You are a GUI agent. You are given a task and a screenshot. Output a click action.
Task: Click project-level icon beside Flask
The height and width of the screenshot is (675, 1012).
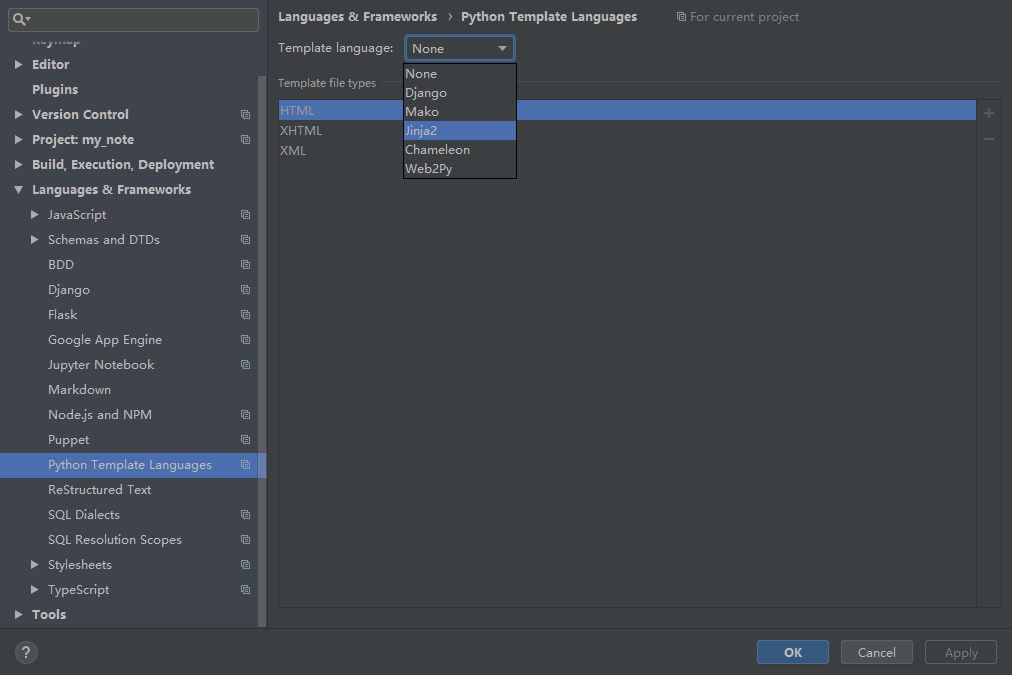click(245, 314)
